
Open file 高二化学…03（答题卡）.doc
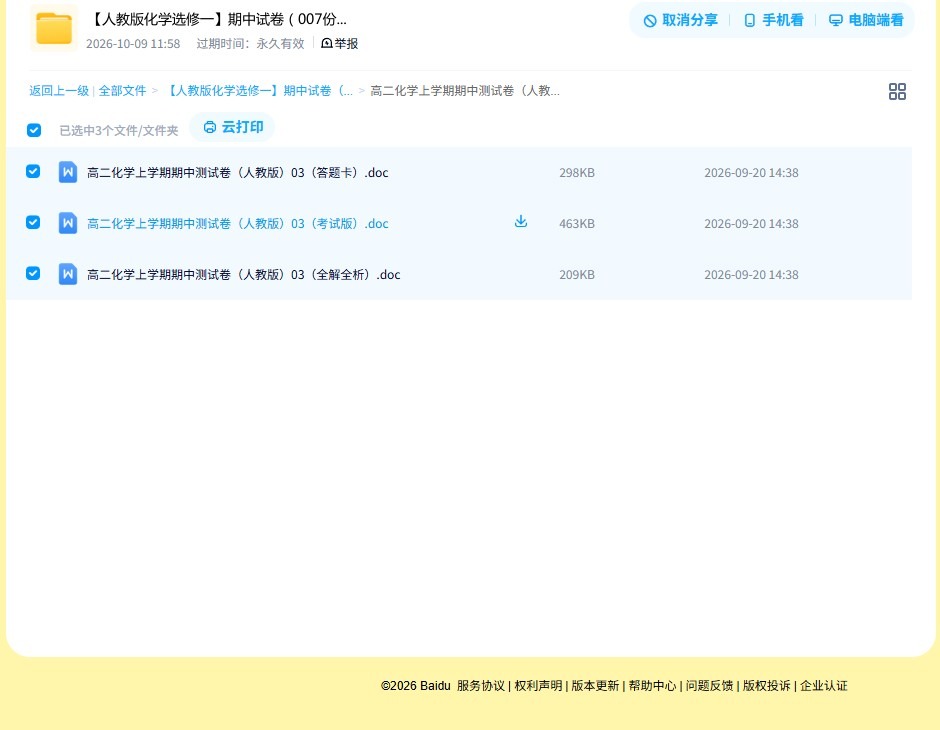pos(237,173)
